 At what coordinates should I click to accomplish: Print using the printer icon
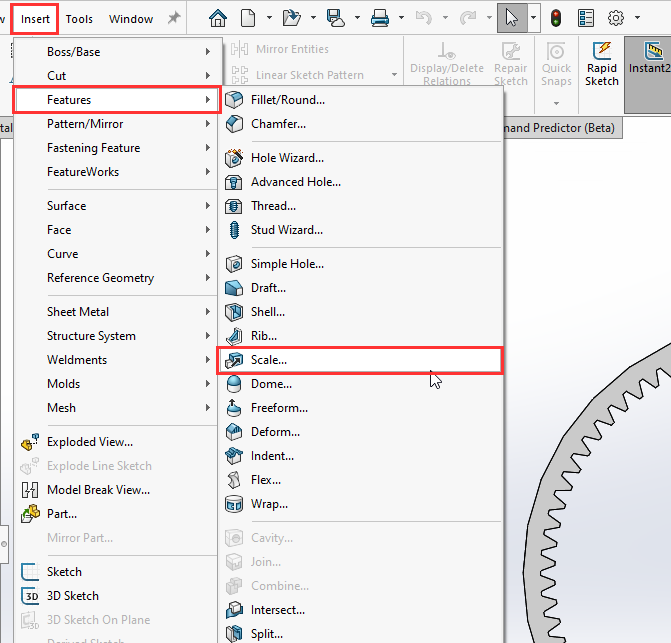tap(380, 18)
